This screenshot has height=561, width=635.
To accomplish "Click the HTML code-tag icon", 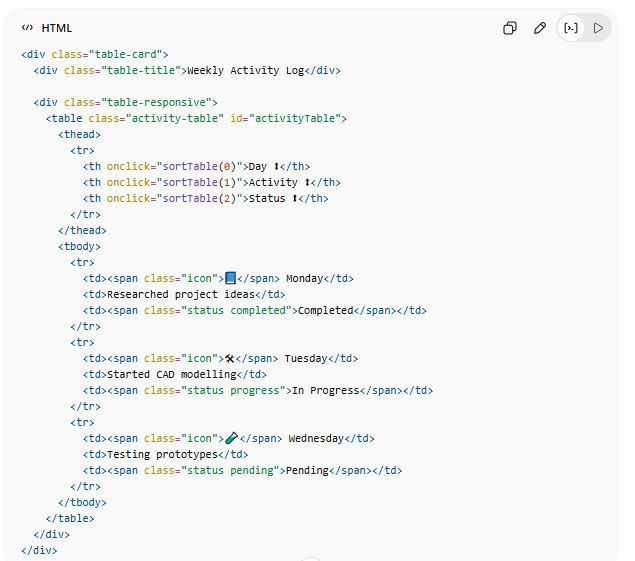I will (27, 28).
